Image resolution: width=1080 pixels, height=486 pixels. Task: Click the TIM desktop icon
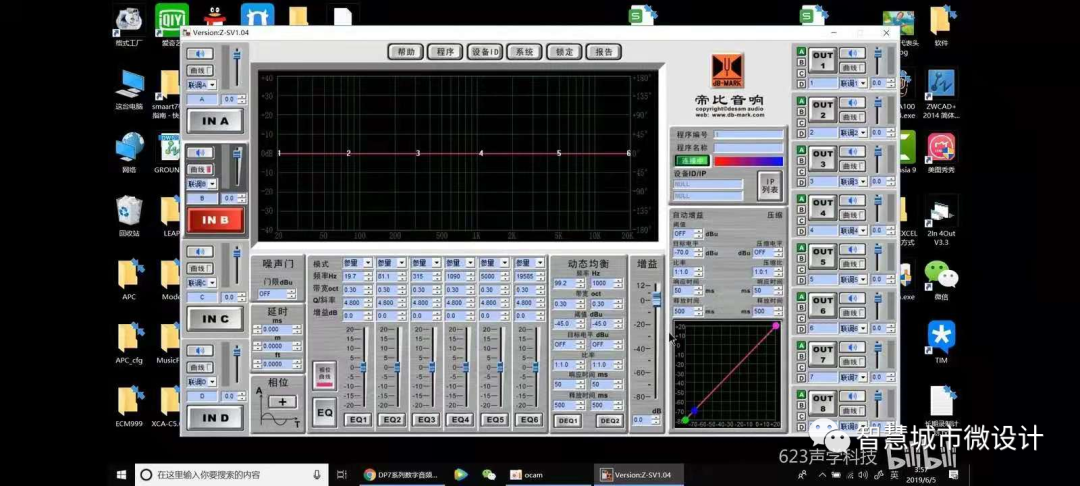(x=940, y=336)
